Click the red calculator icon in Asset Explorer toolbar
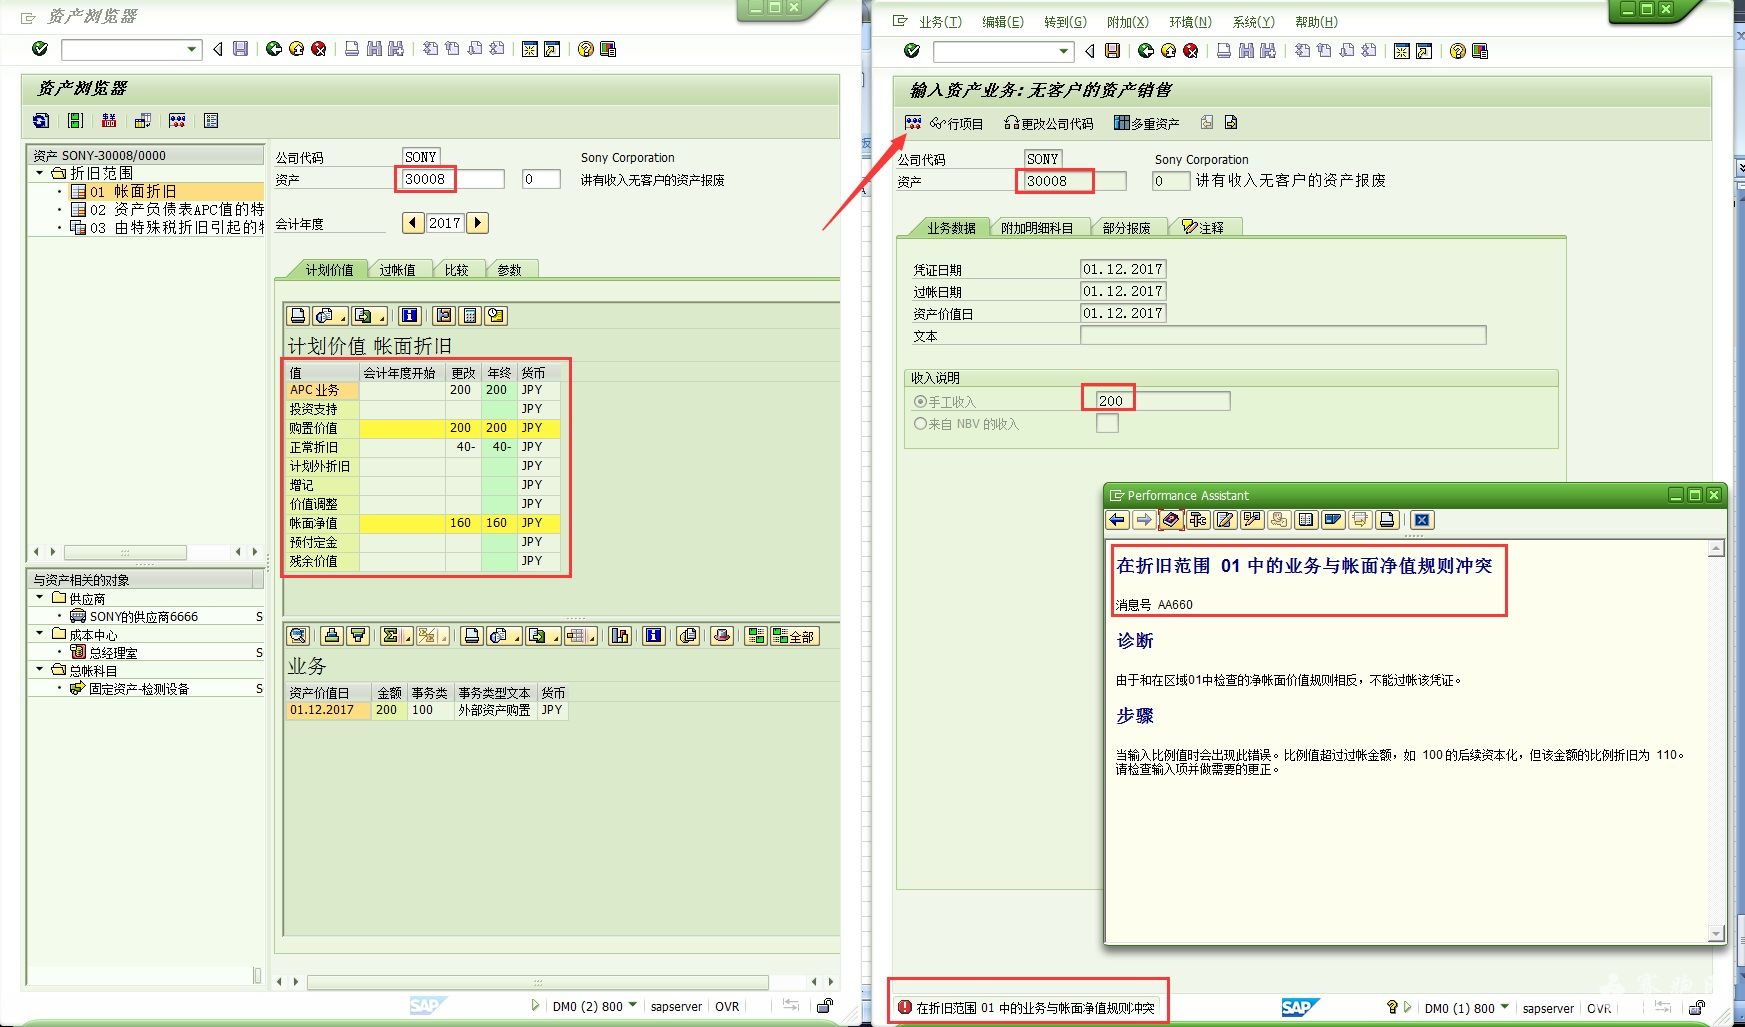This screenshot has height=1027, width=1745. pos(109,121)
